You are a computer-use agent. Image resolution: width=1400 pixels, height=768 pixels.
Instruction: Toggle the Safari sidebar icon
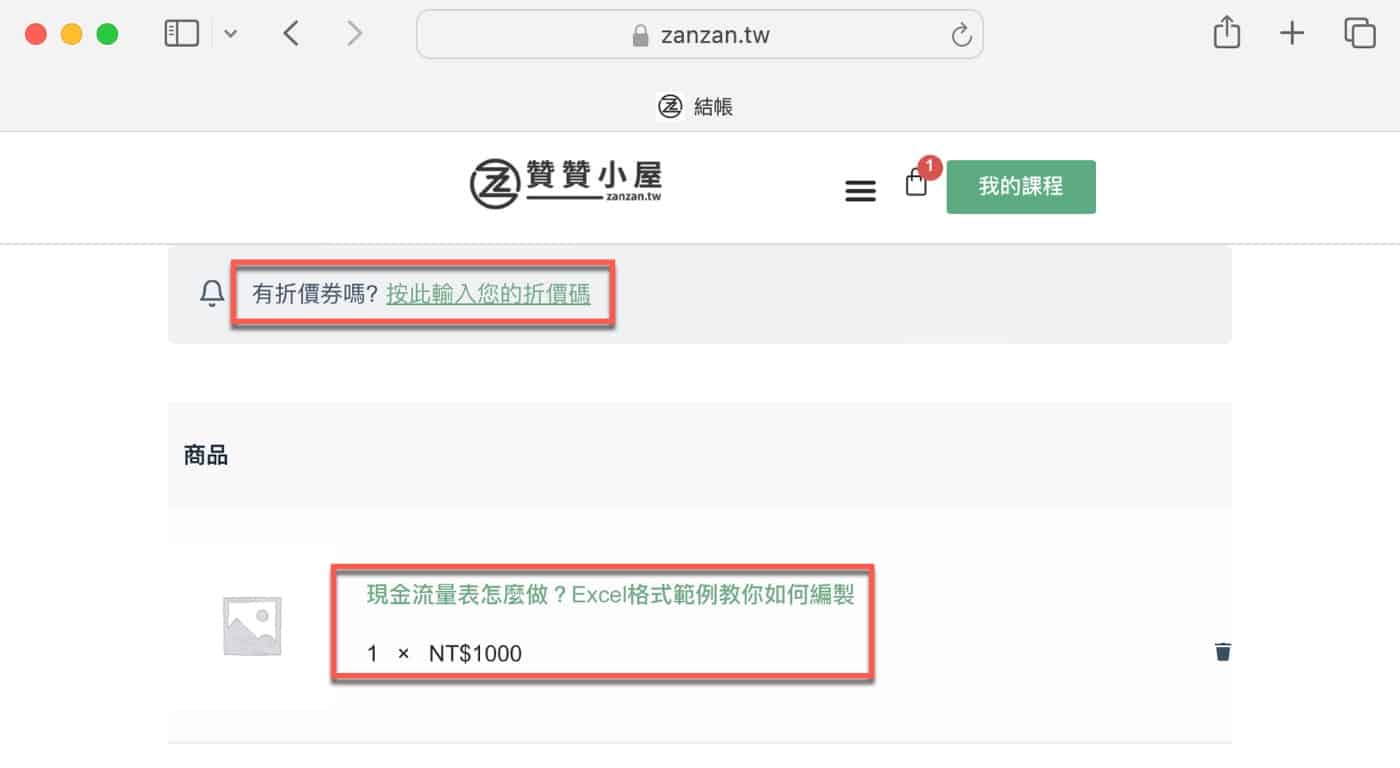click(181, 34)
